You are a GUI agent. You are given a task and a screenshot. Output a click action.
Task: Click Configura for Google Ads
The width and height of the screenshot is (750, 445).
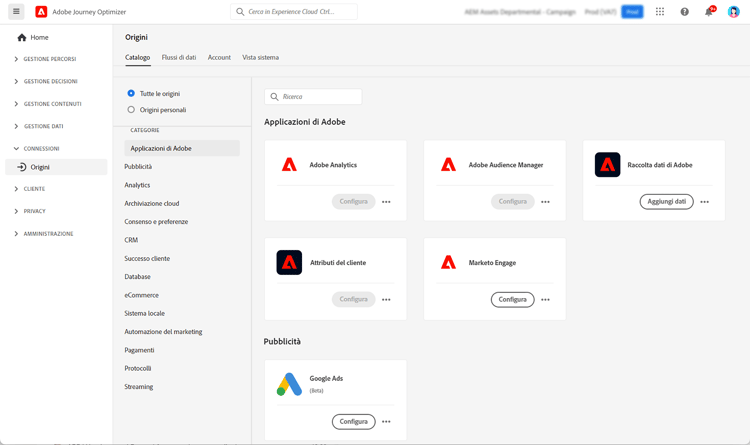(353, 421)
